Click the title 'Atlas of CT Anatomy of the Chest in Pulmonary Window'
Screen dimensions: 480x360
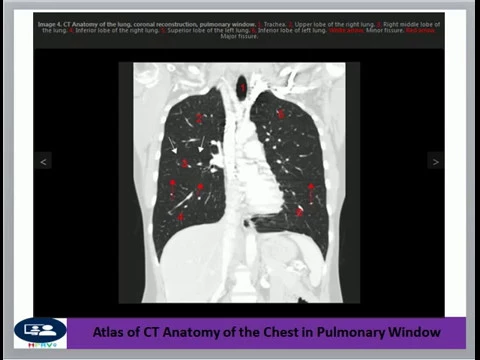[267, 332]
